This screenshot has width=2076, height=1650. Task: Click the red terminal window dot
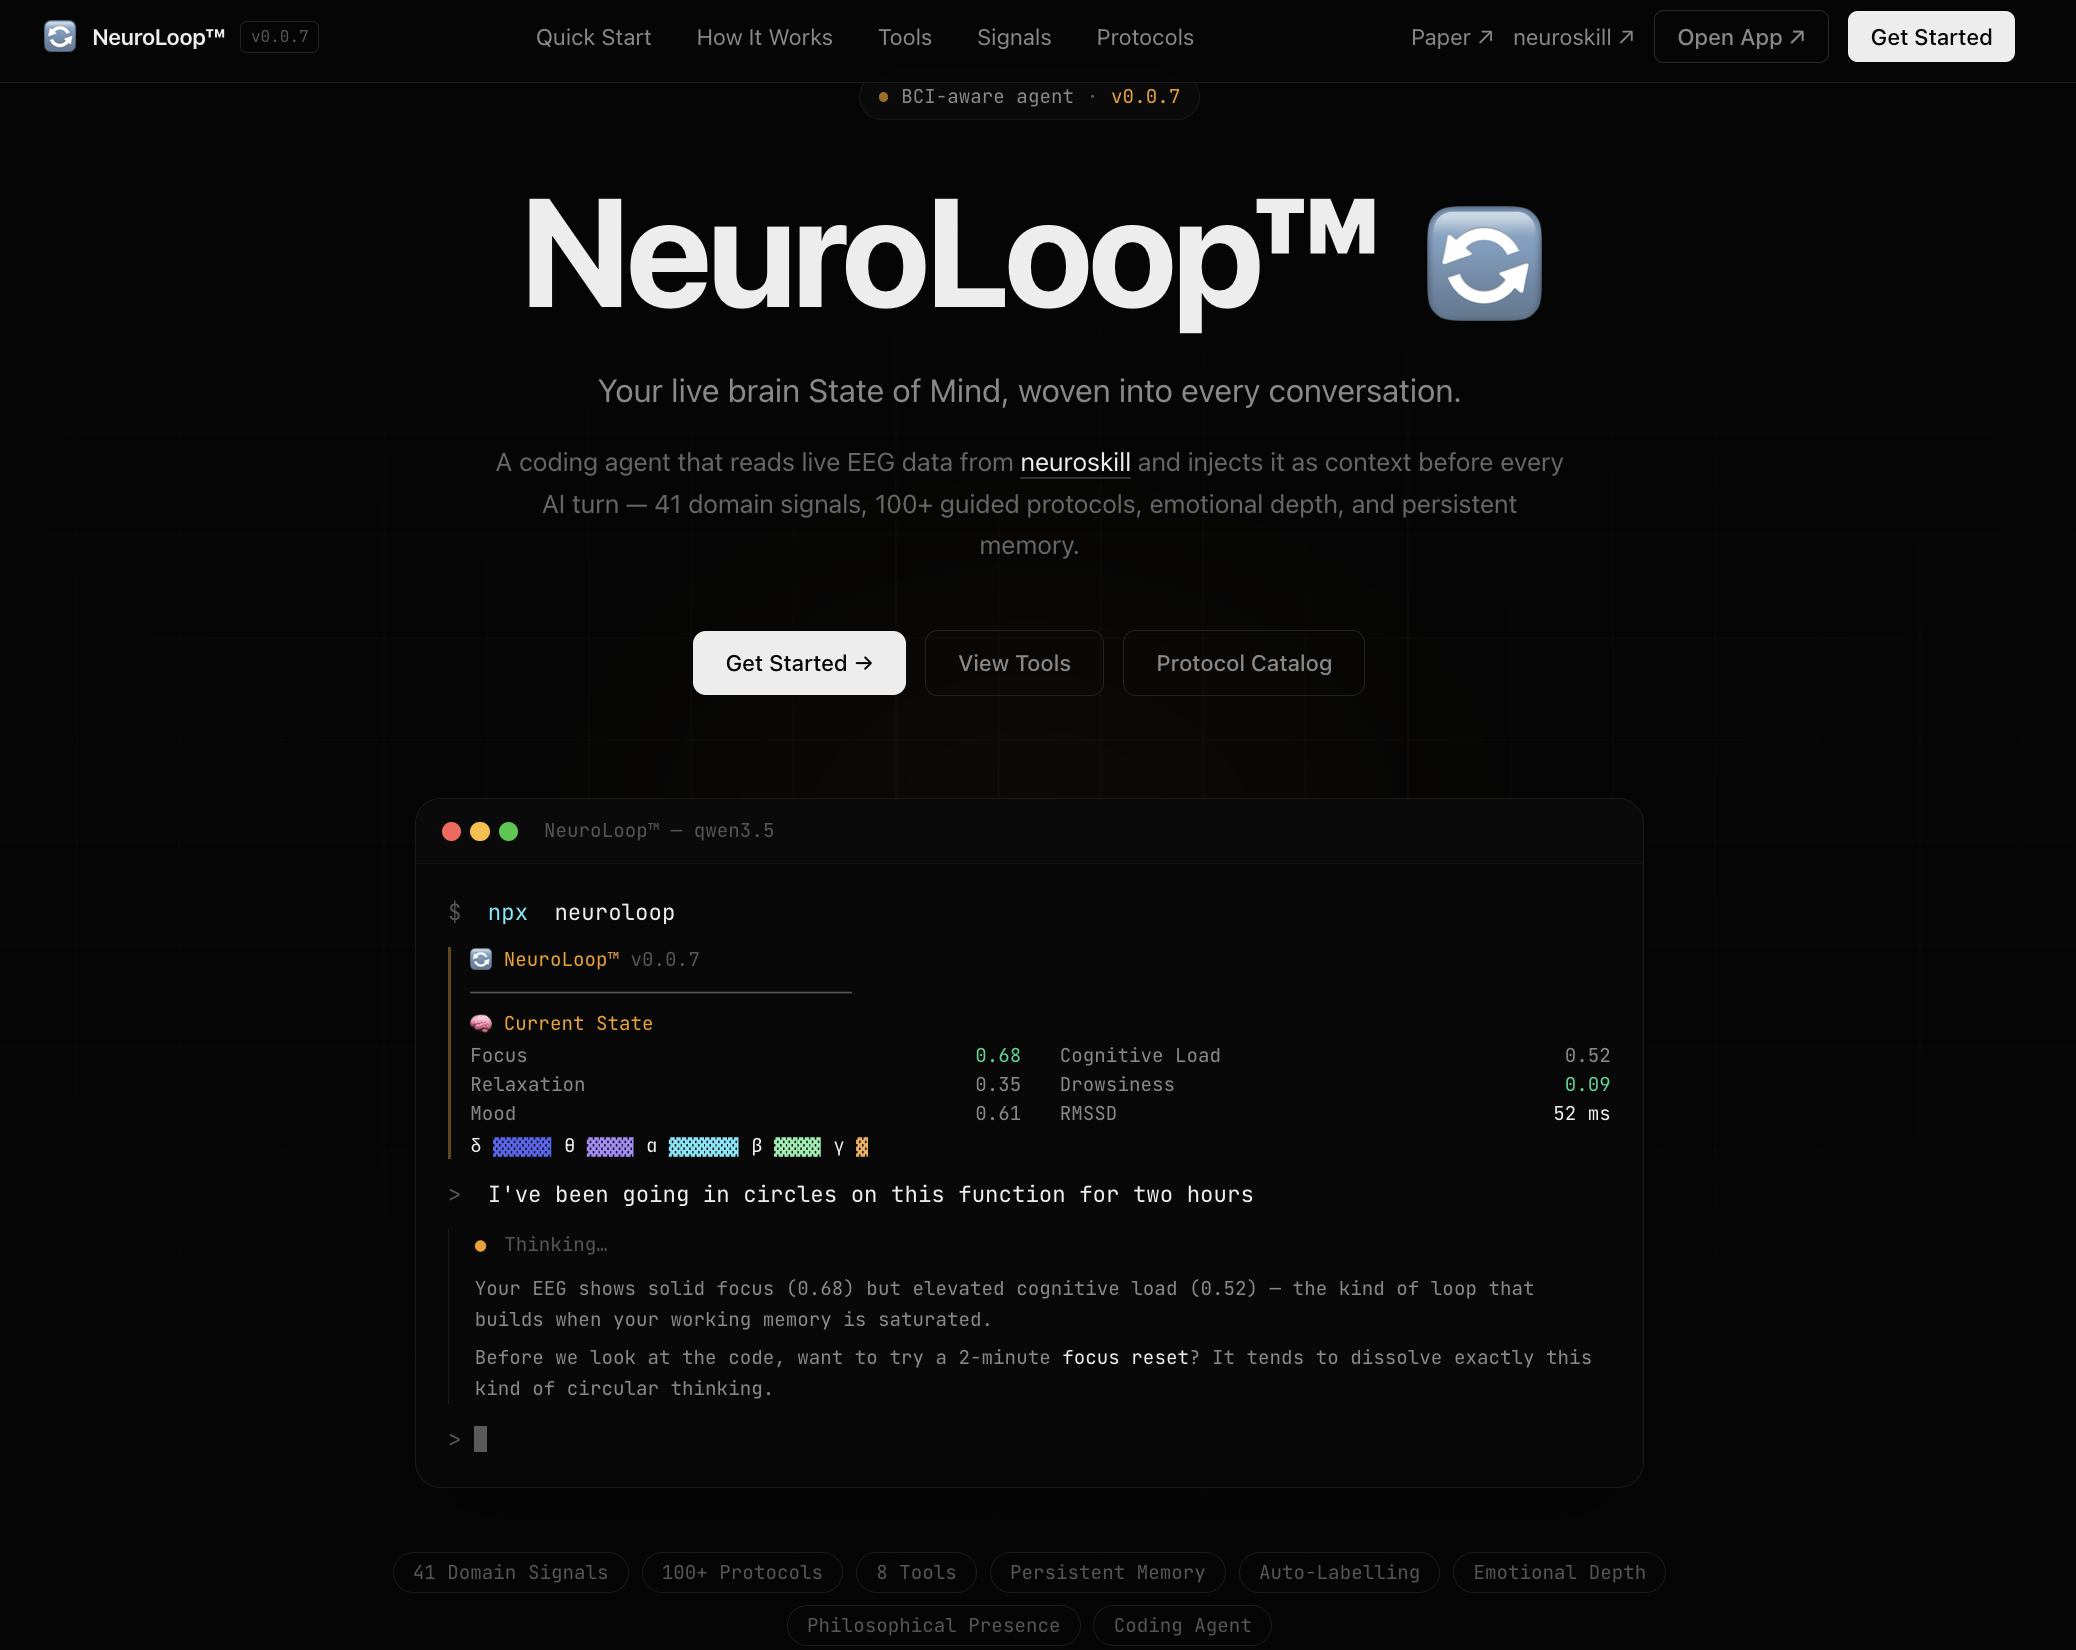click(451, 831)
